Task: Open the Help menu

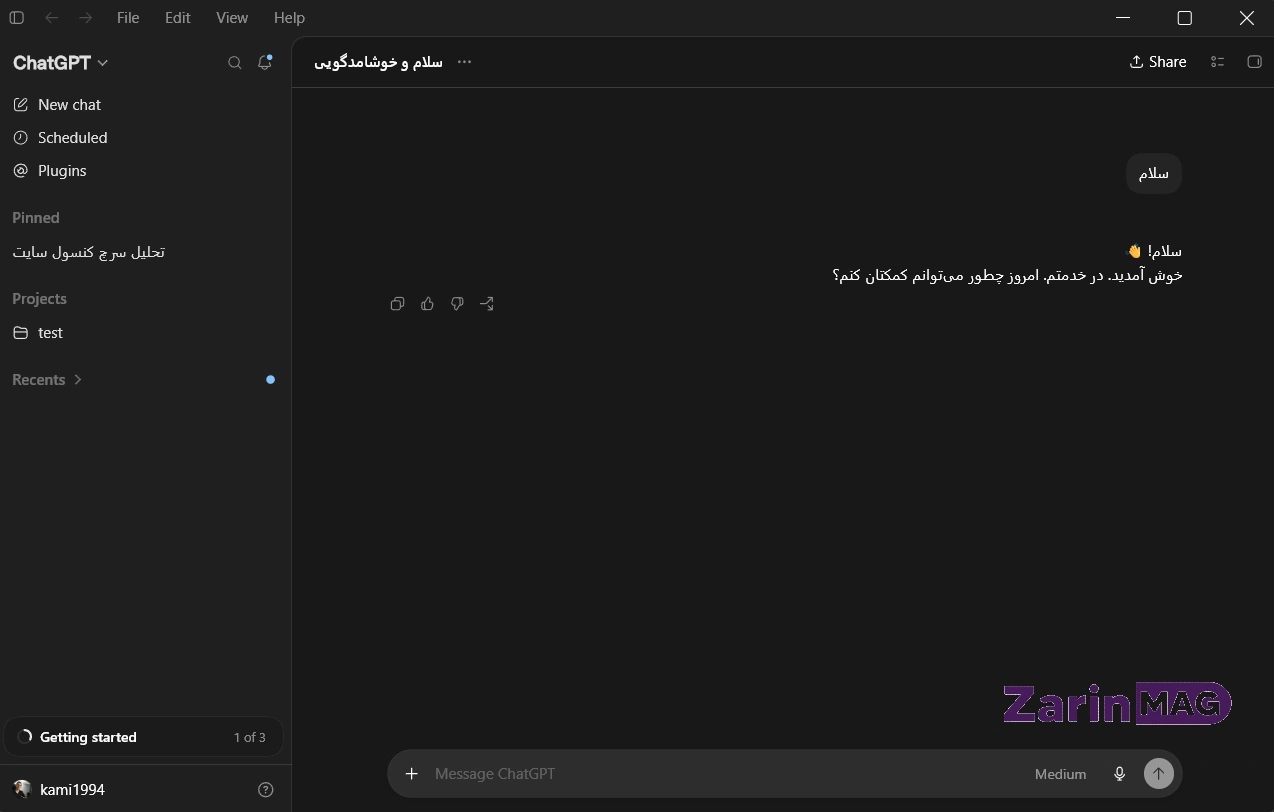Action: tap(289, 18)
